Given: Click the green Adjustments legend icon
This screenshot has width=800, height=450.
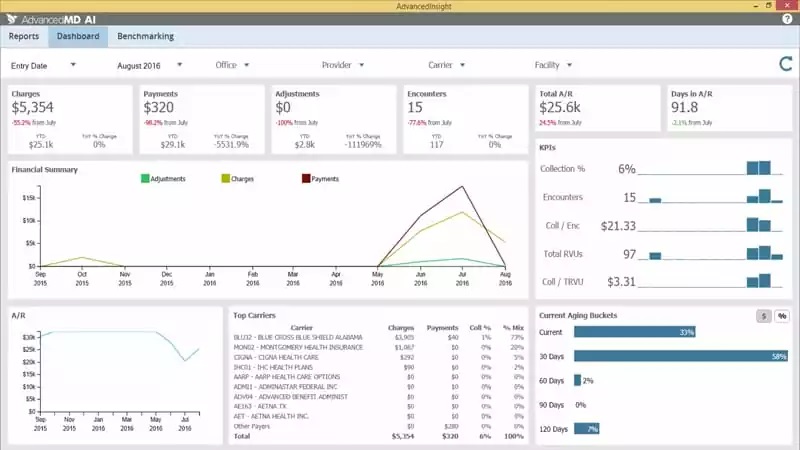Looking at the screenshot, I should pos(145,179).
